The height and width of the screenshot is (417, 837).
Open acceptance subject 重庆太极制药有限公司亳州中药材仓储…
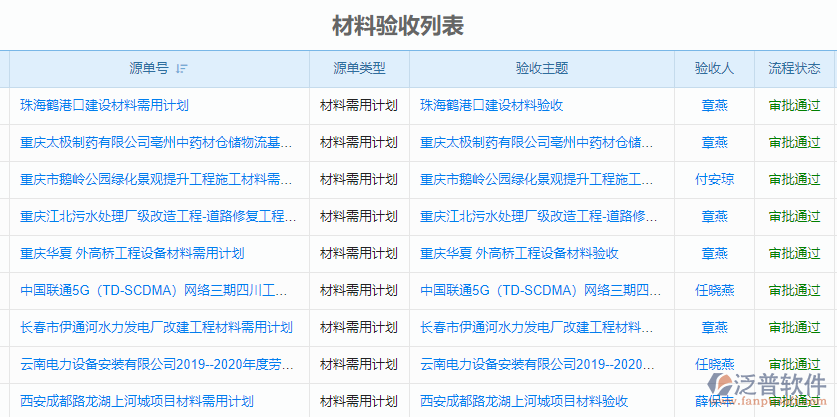coord(536,143)
